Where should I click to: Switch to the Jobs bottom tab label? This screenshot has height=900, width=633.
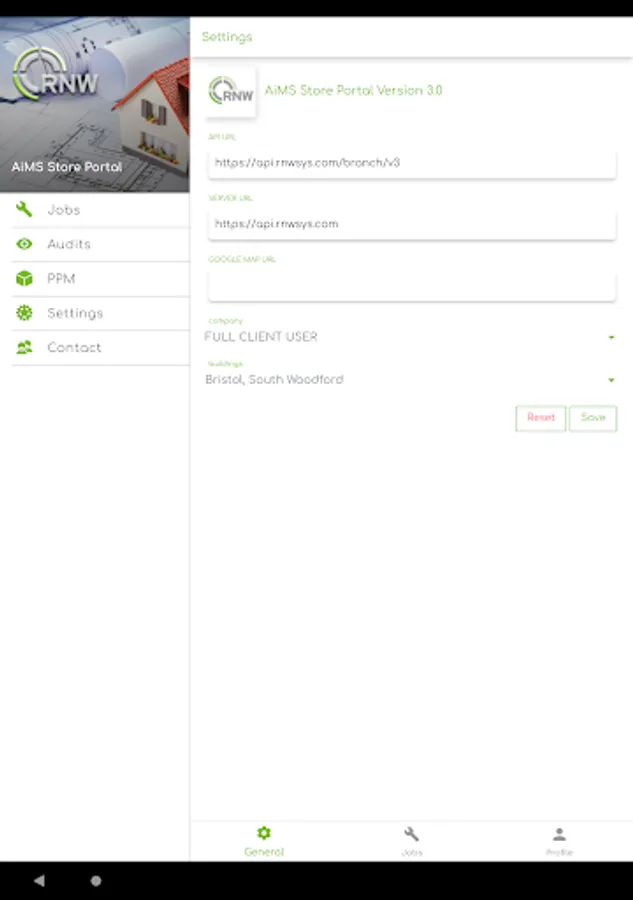point(411,853)
